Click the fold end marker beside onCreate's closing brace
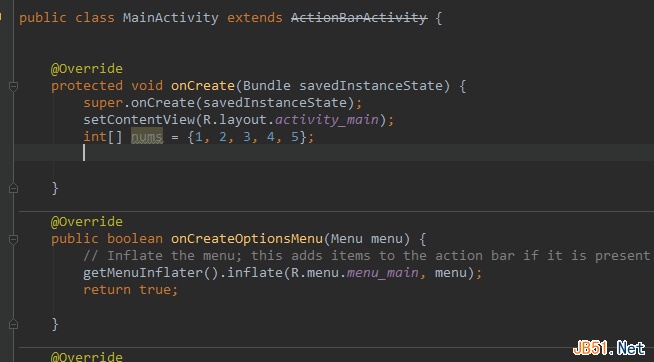 (13, 189)
